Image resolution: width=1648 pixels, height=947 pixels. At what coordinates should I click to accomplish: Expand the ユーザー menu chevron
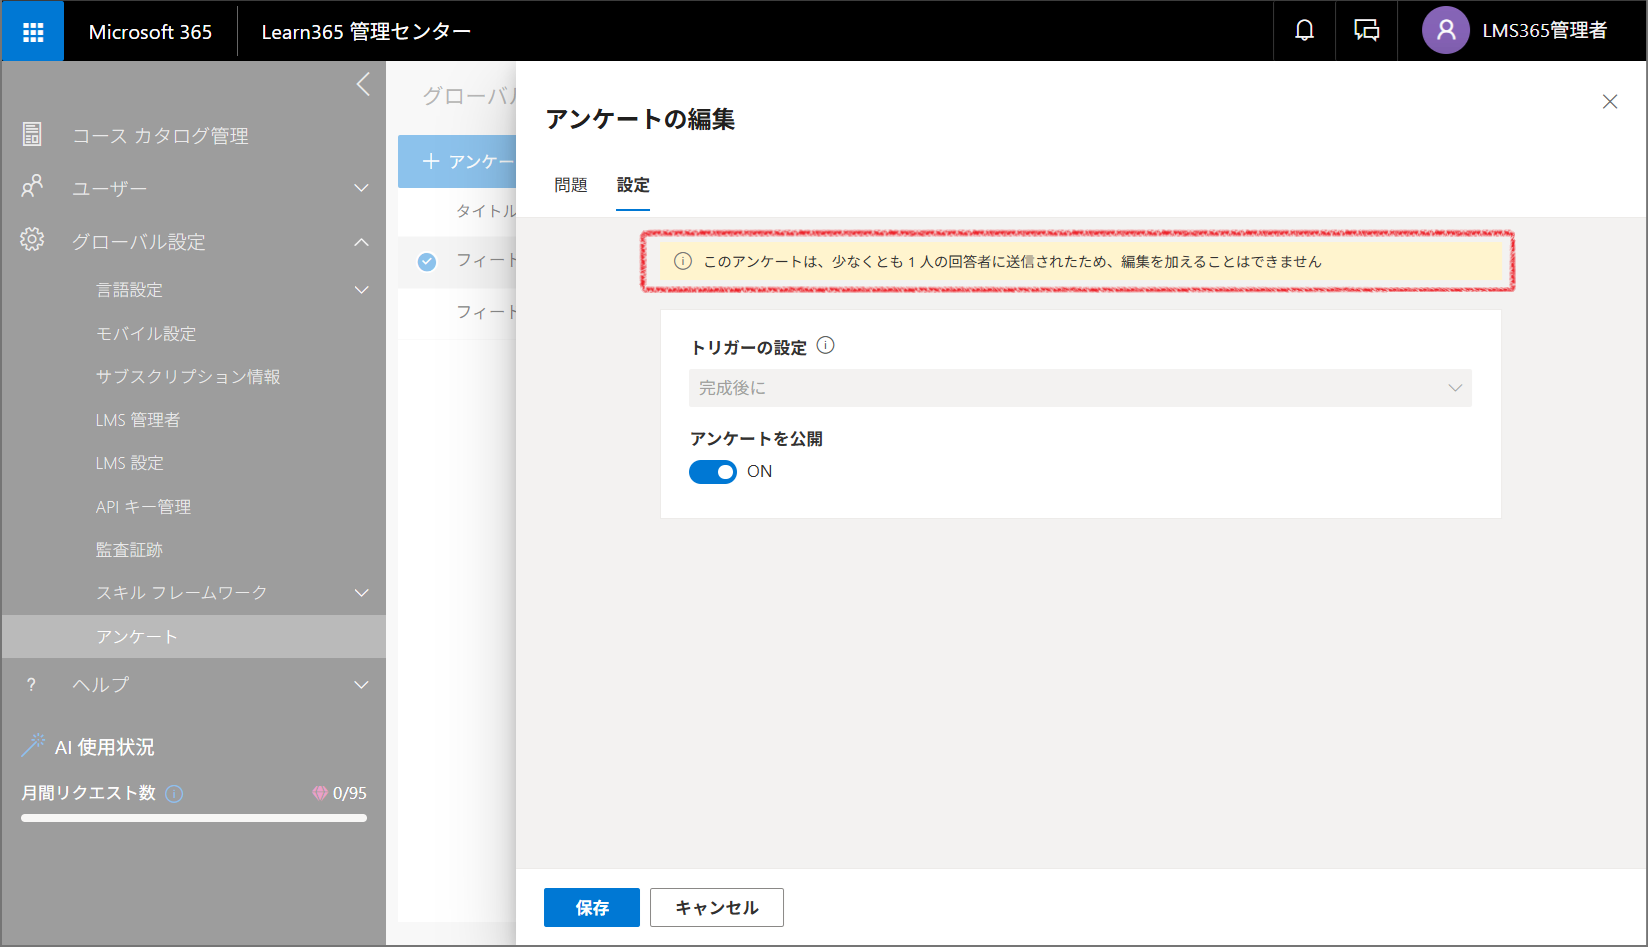[x=362, y=188]
